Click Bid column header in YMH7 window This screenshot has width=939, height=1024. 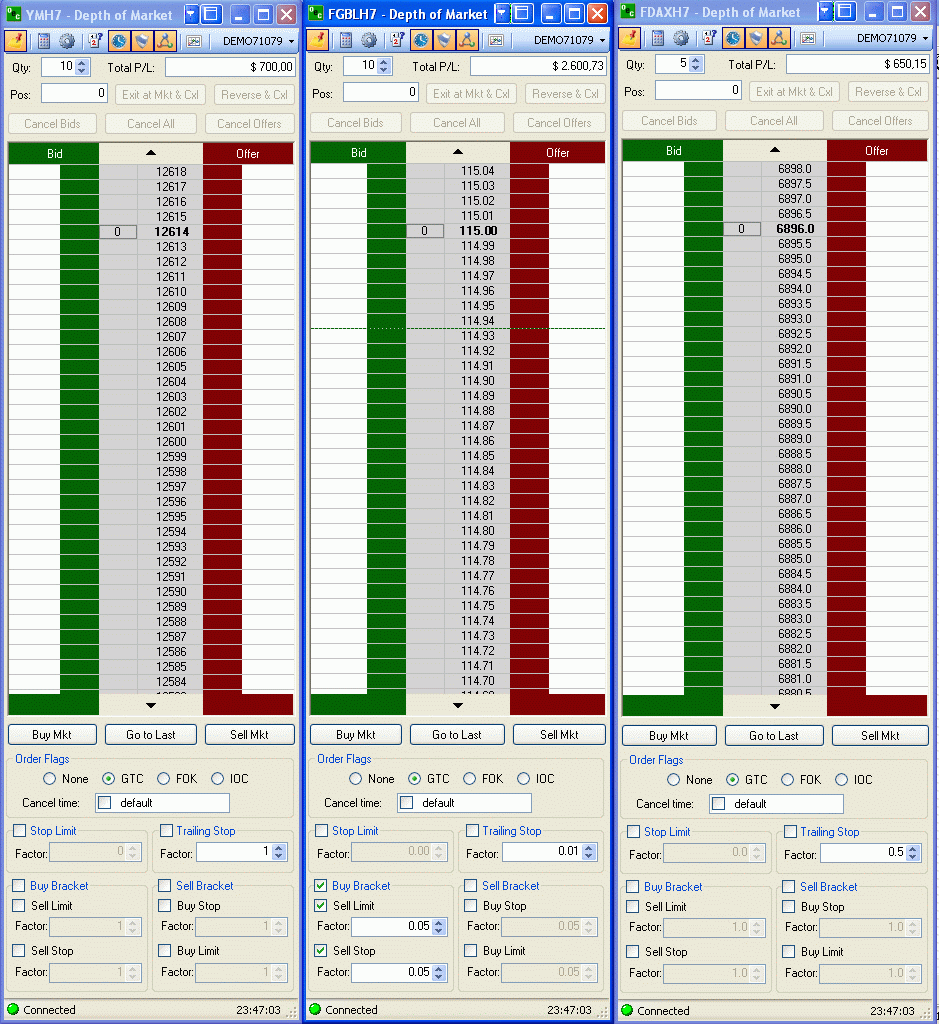pos(54,153)
